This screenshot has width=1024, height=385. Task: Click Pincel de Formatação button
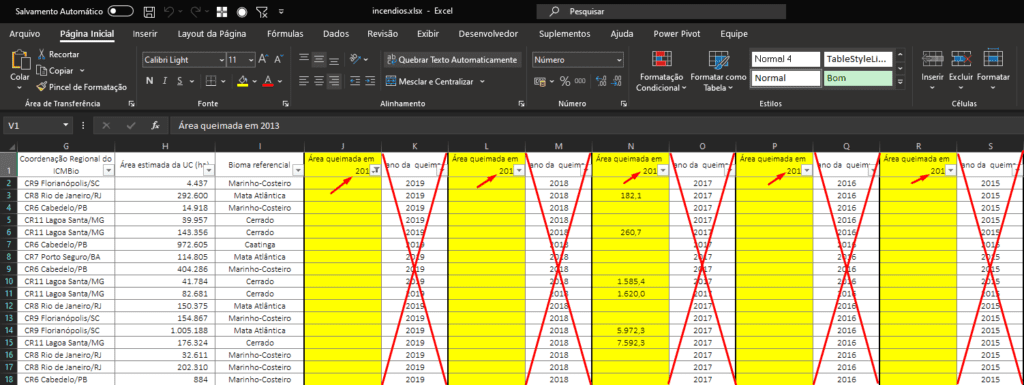click(82, 87)
